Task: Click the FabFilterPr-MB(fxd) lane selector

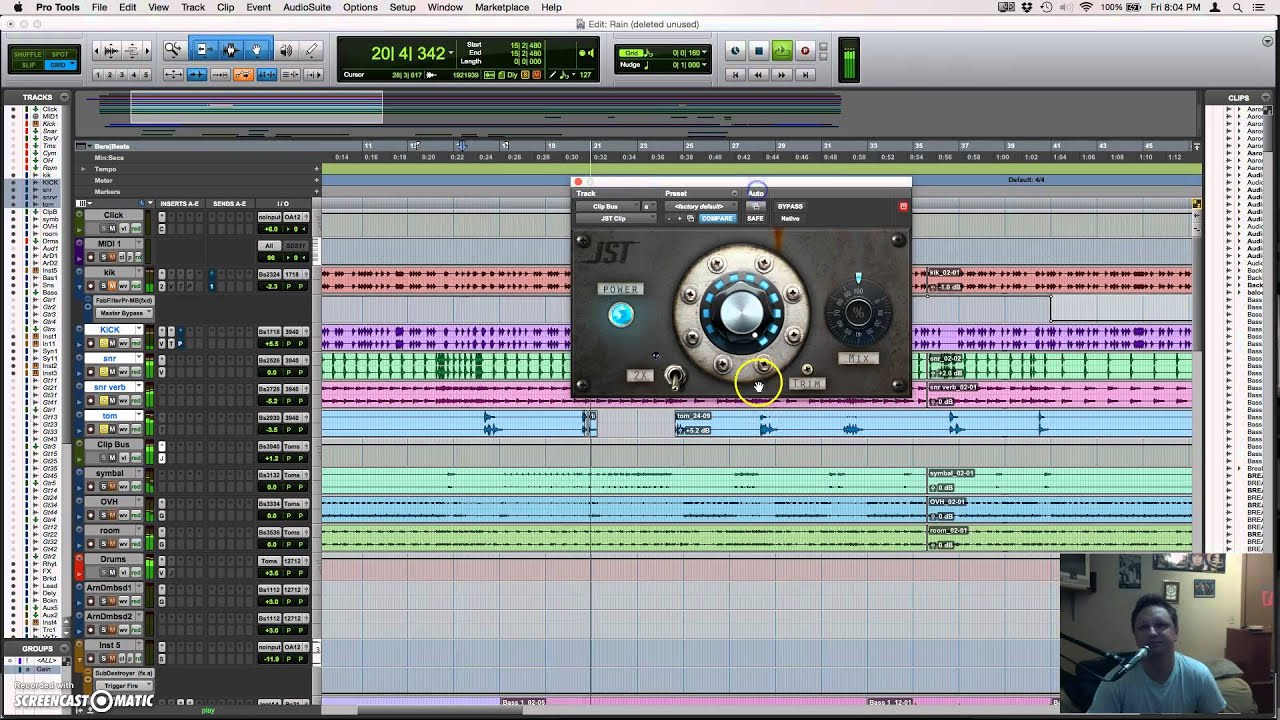Action: pyautogui.click(x=122, y=301)
